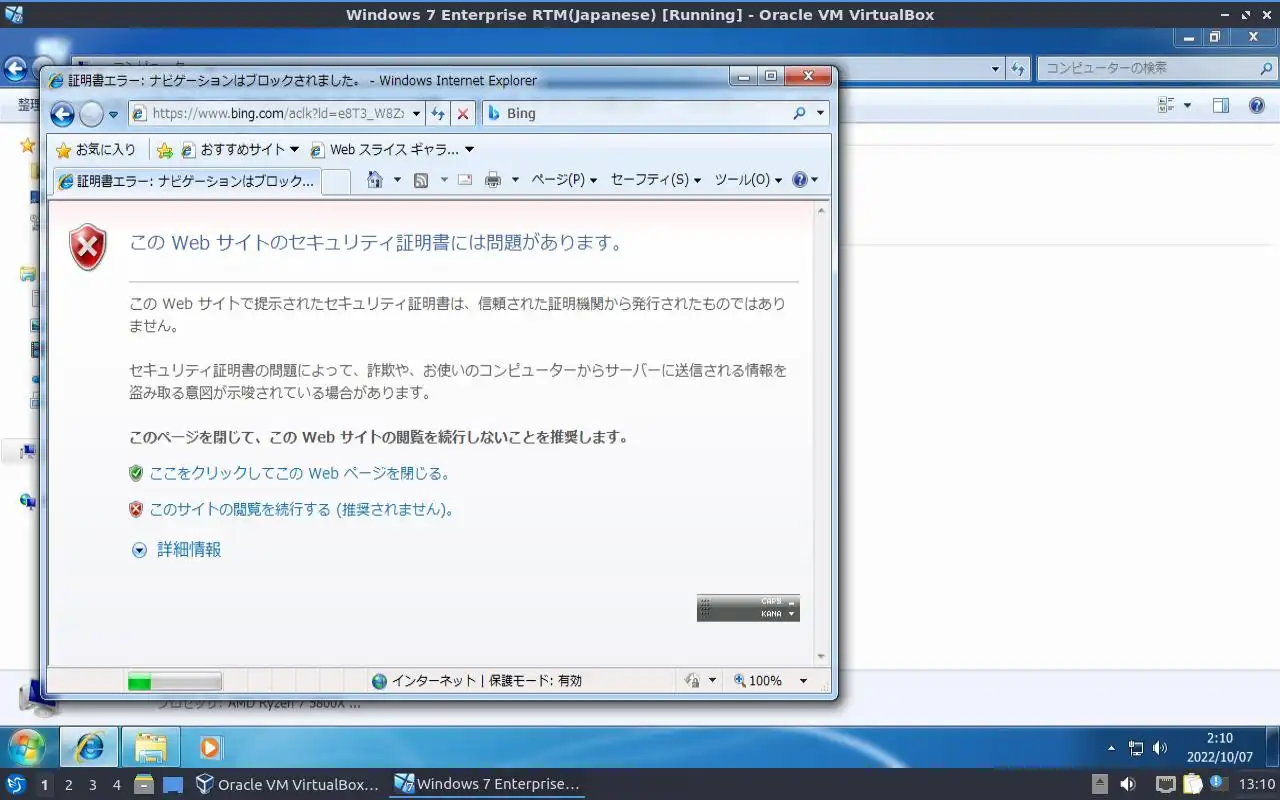Image resolution: width=1280 pixels, height=800 pixels.
Task: Click the host clipboard tray icon
Action: coord(1191,785)
